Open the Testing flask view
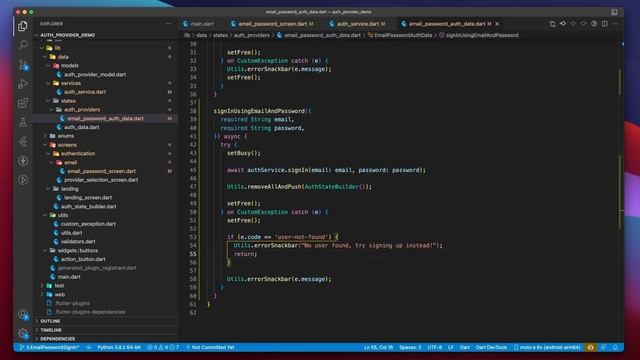The height and width of the screenshot is (360, 640). coord(23,122)
